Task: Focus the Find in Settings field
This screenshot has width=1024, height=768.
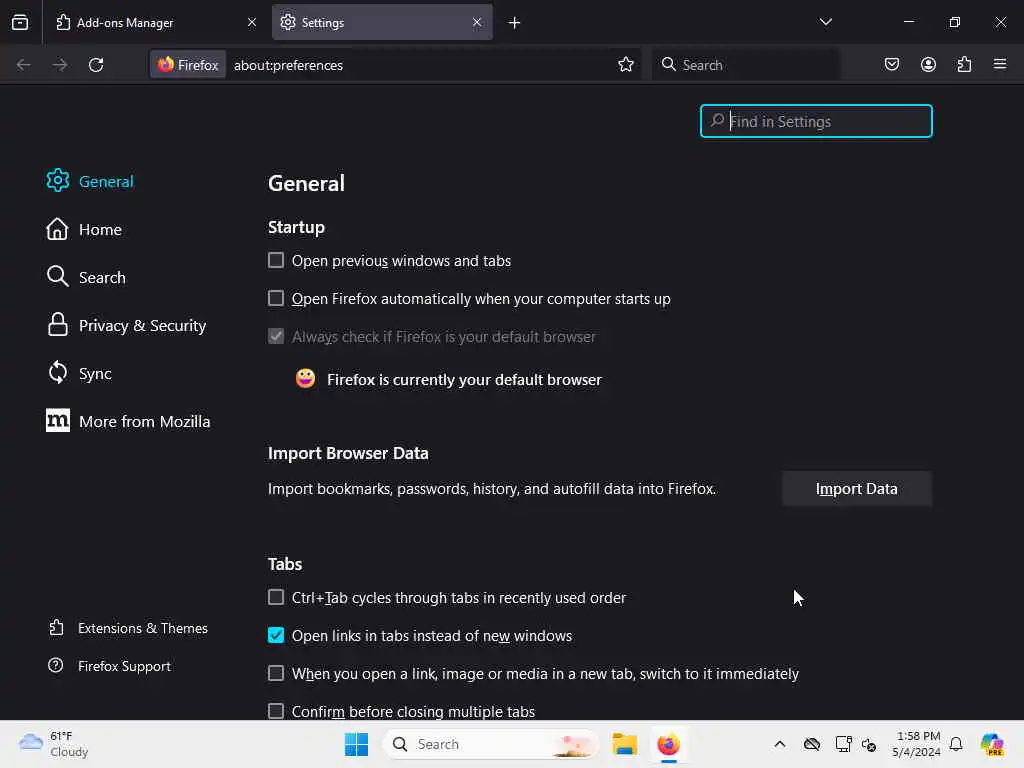Action: (x=816, y=121)
